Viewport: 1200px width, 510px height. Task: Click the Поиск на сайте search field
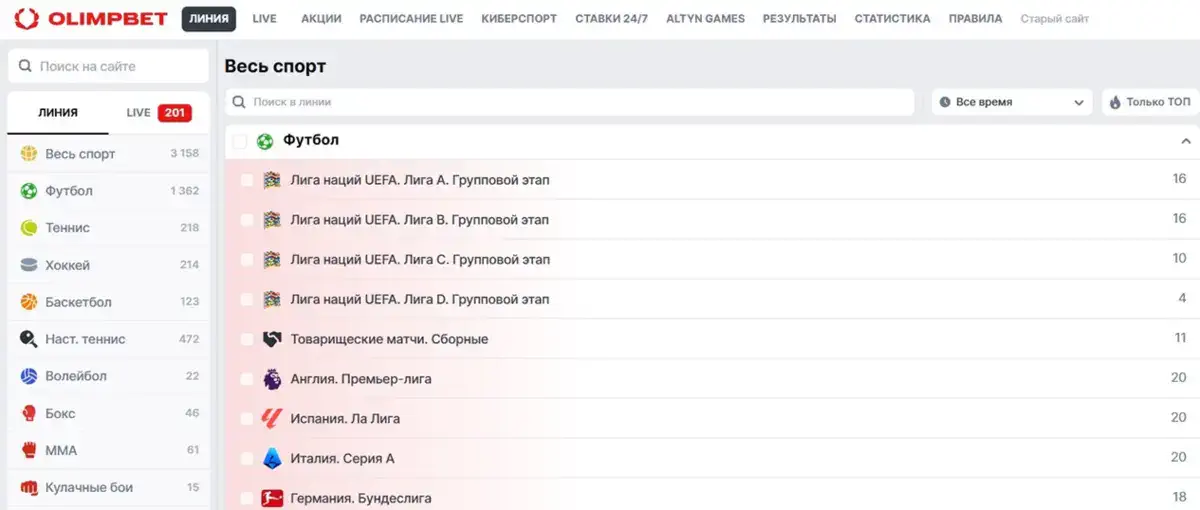[109, 66]
